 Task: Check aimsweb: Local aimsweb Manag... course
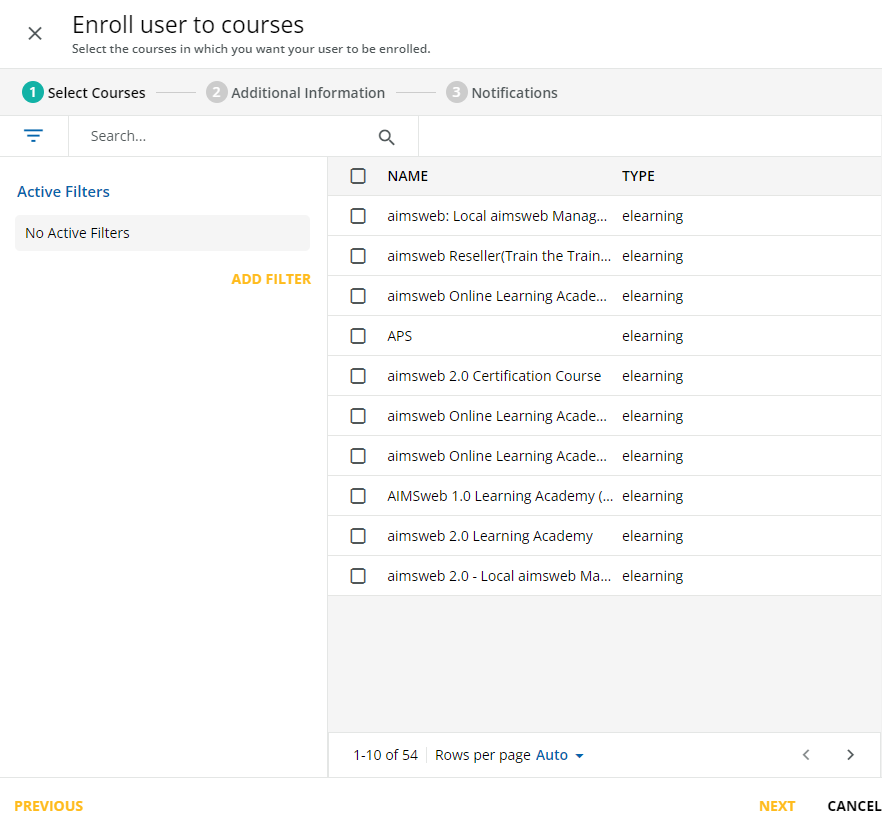pyautogui.click(x=358, y=216)
